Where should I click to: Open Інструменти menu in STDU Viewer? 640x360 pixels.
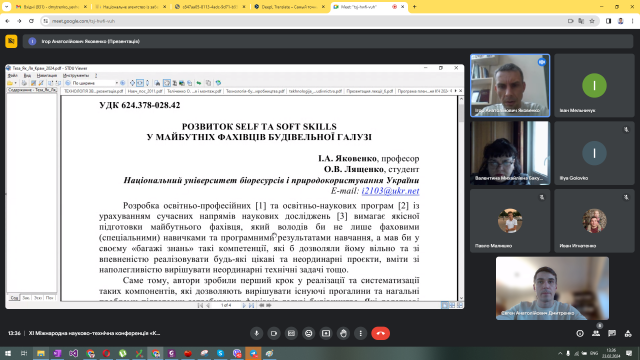pos(76,76)
